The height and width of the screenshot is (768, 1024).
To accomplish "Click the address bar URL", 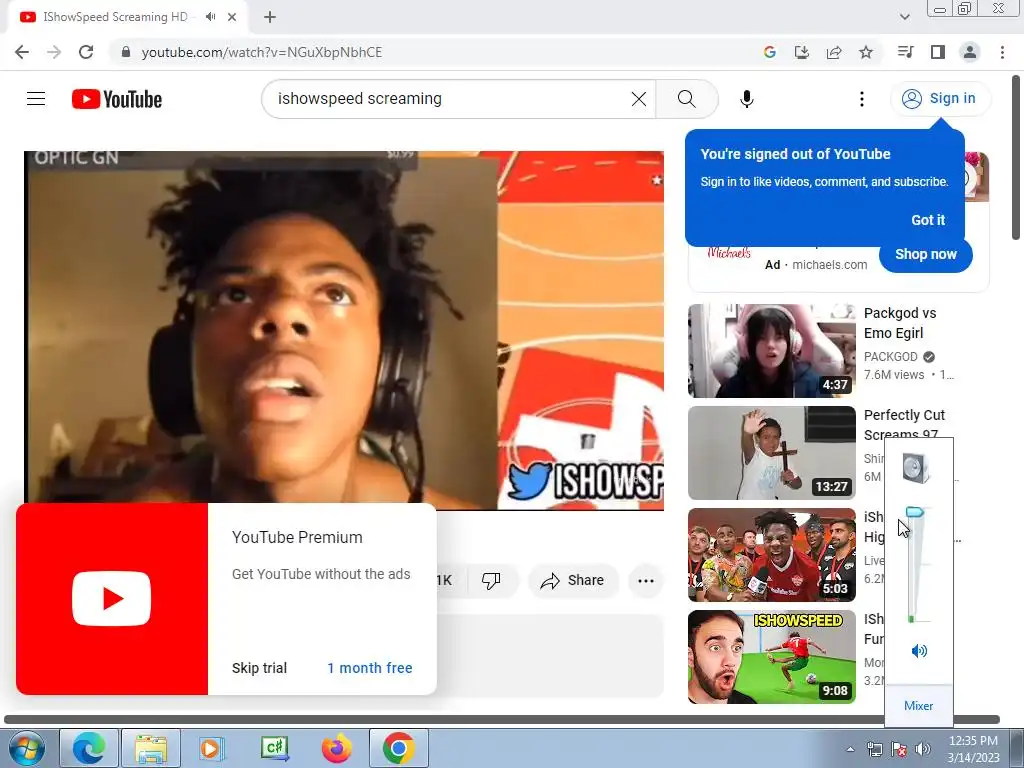I will pos(261,52).
